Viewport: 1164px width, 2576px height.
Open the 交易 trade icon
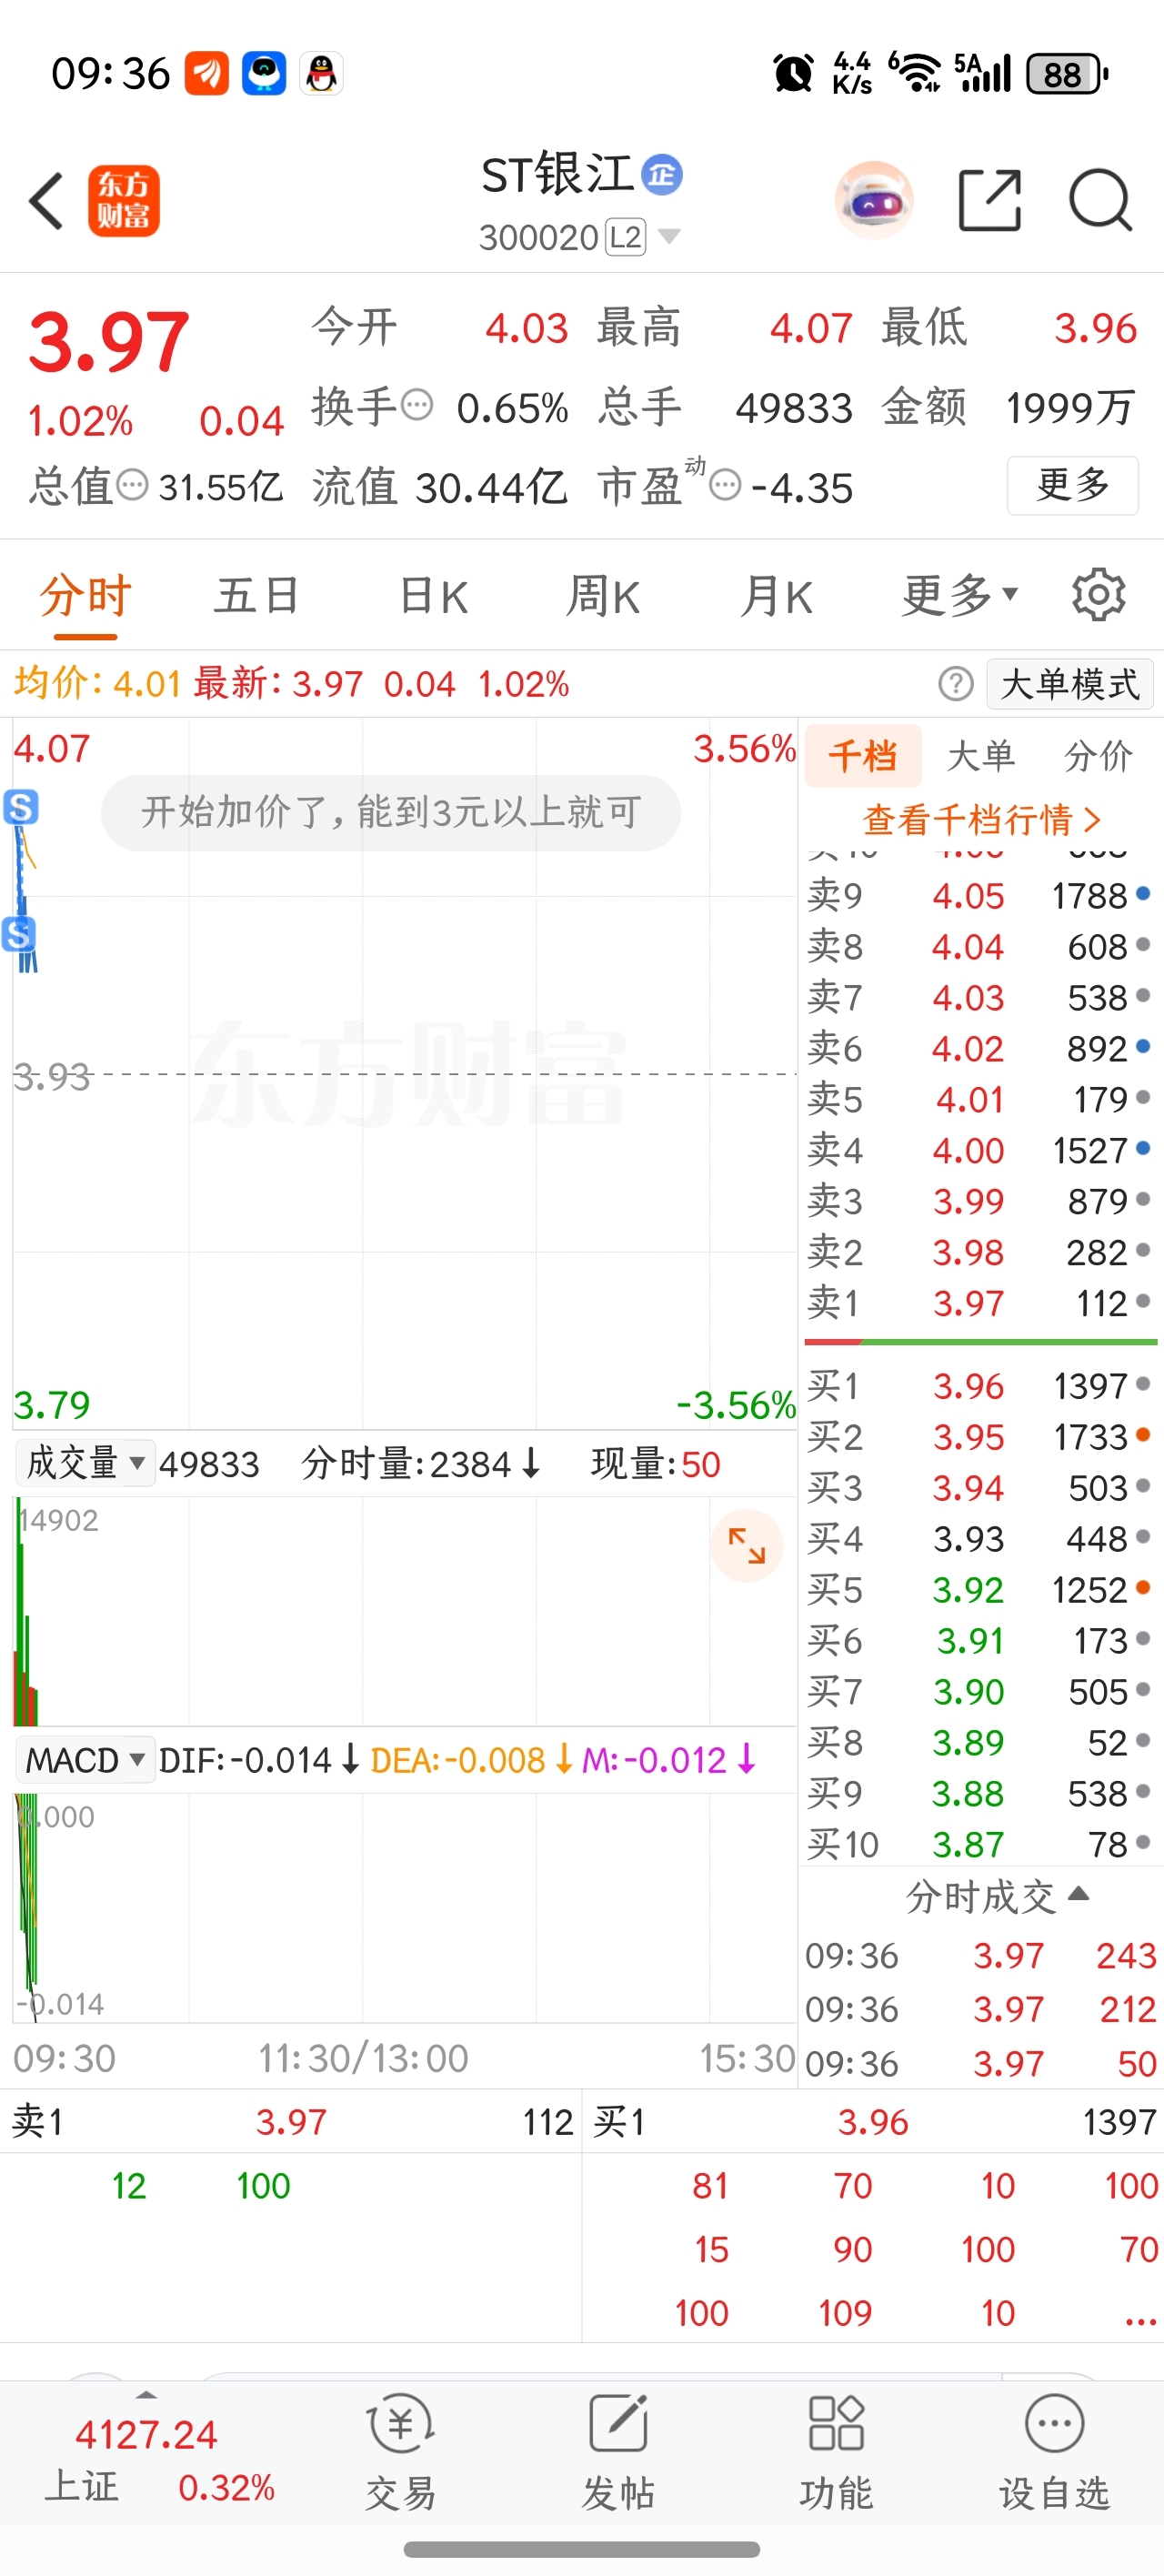point(400,2452)
